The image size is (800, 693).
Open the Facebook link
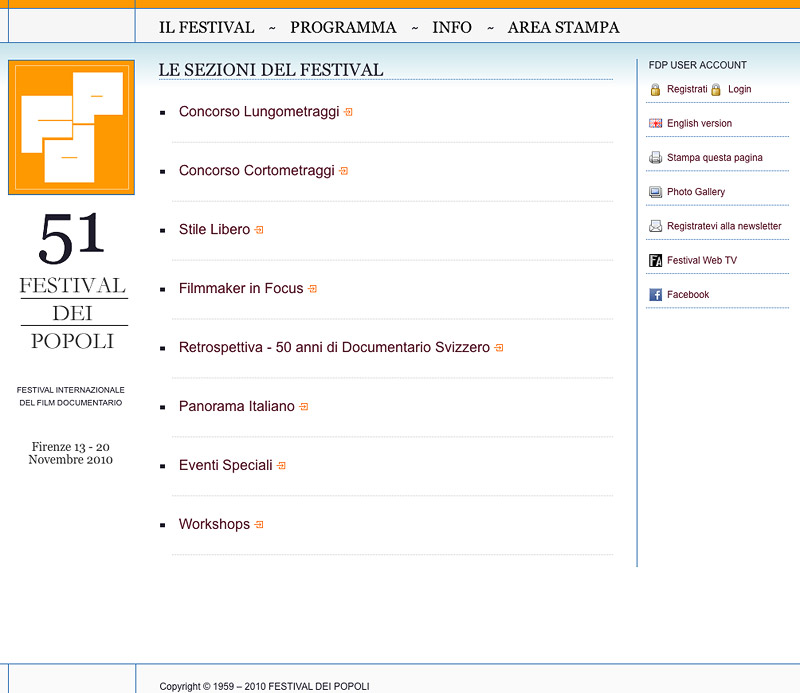click(x=688, y=294)
